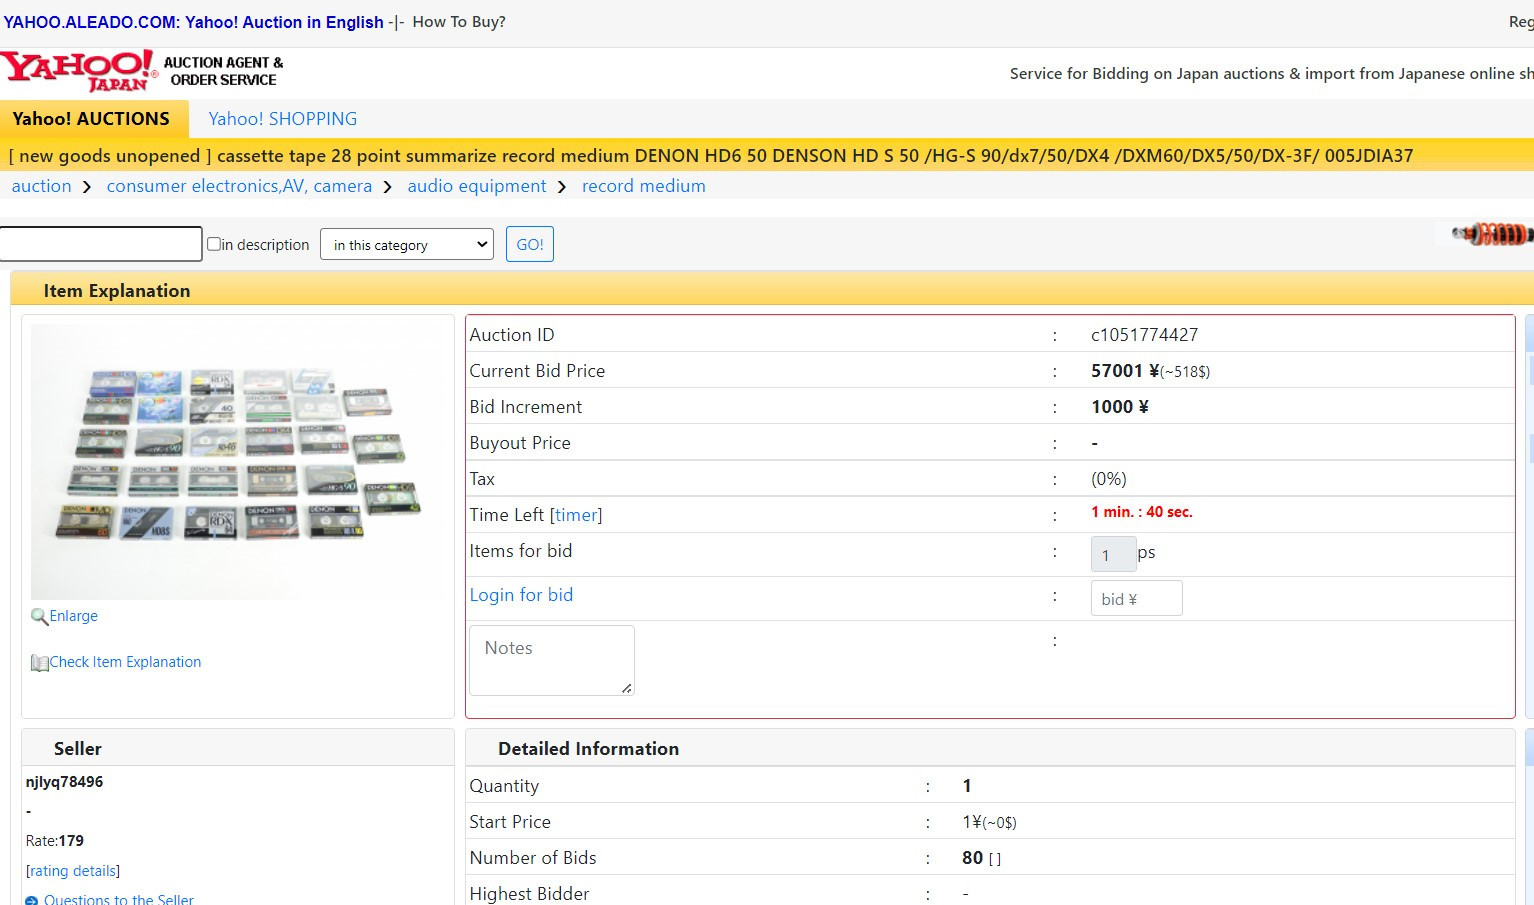Open the 'auction' breadcrumb link
The image size is (1534, 905).
(42, 186)
